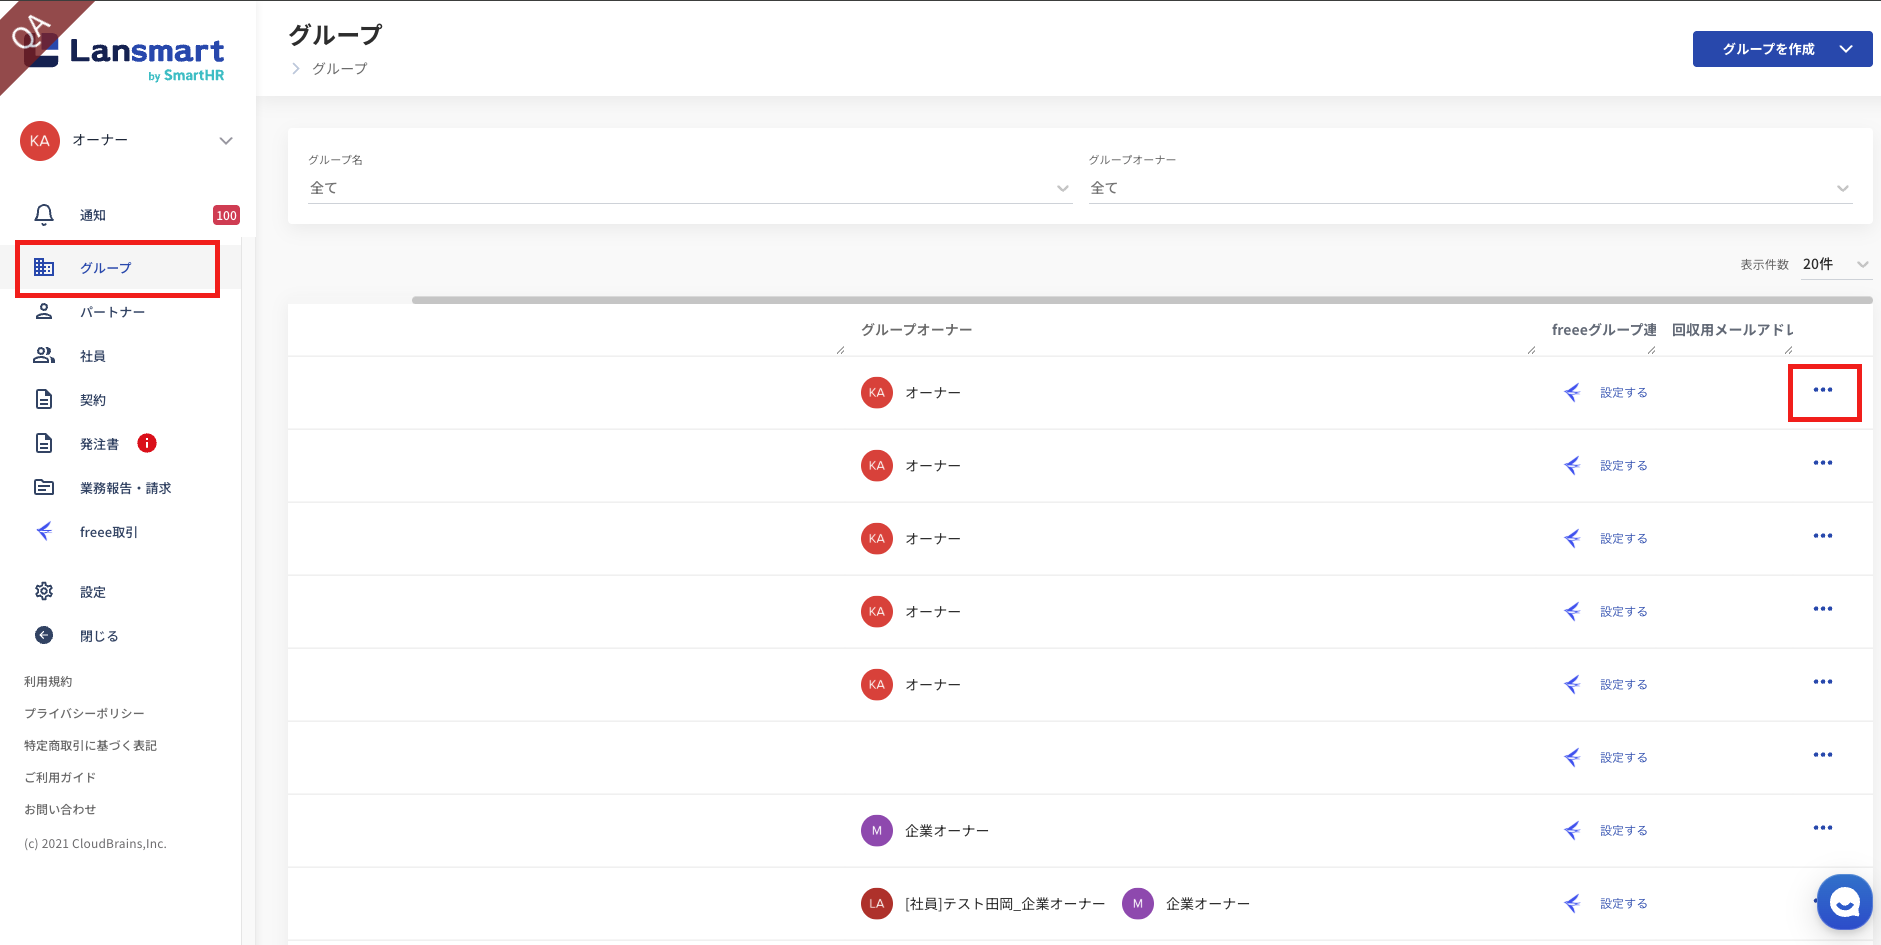Click the KA avatar in the sidebar

click(x=40, y=141)
